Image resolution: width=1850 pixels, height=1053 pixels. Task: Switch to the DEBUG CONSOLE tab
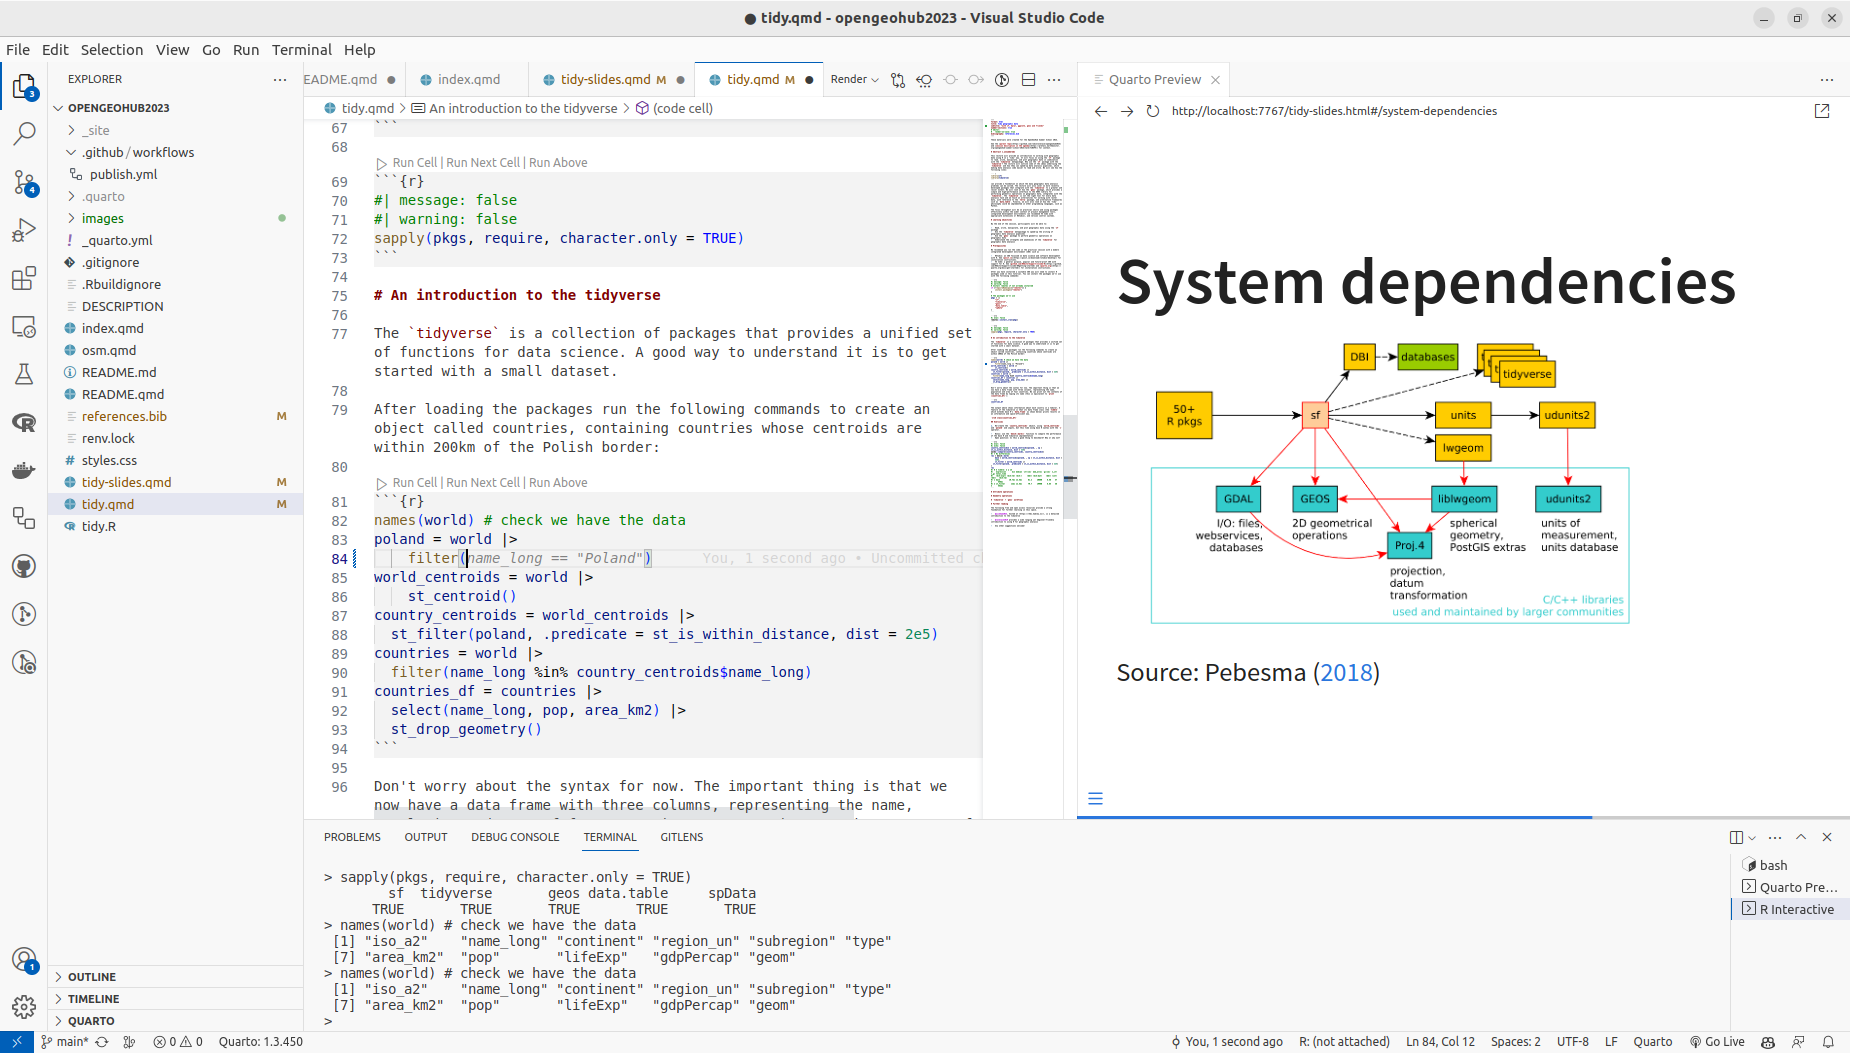pyautogui.click(x=515, y=837)
